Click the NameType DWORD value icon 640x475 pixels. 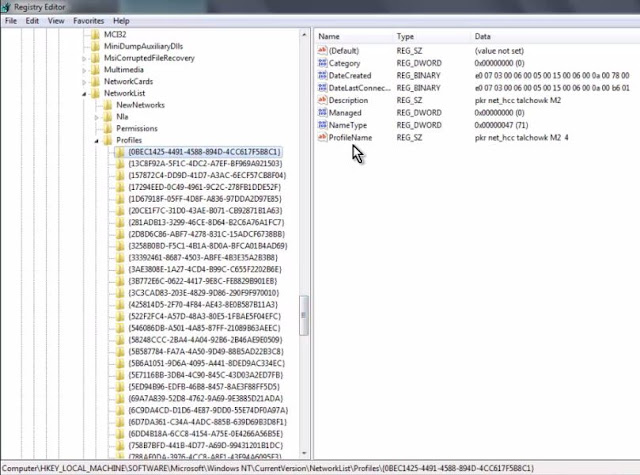[x=322, y=125]
